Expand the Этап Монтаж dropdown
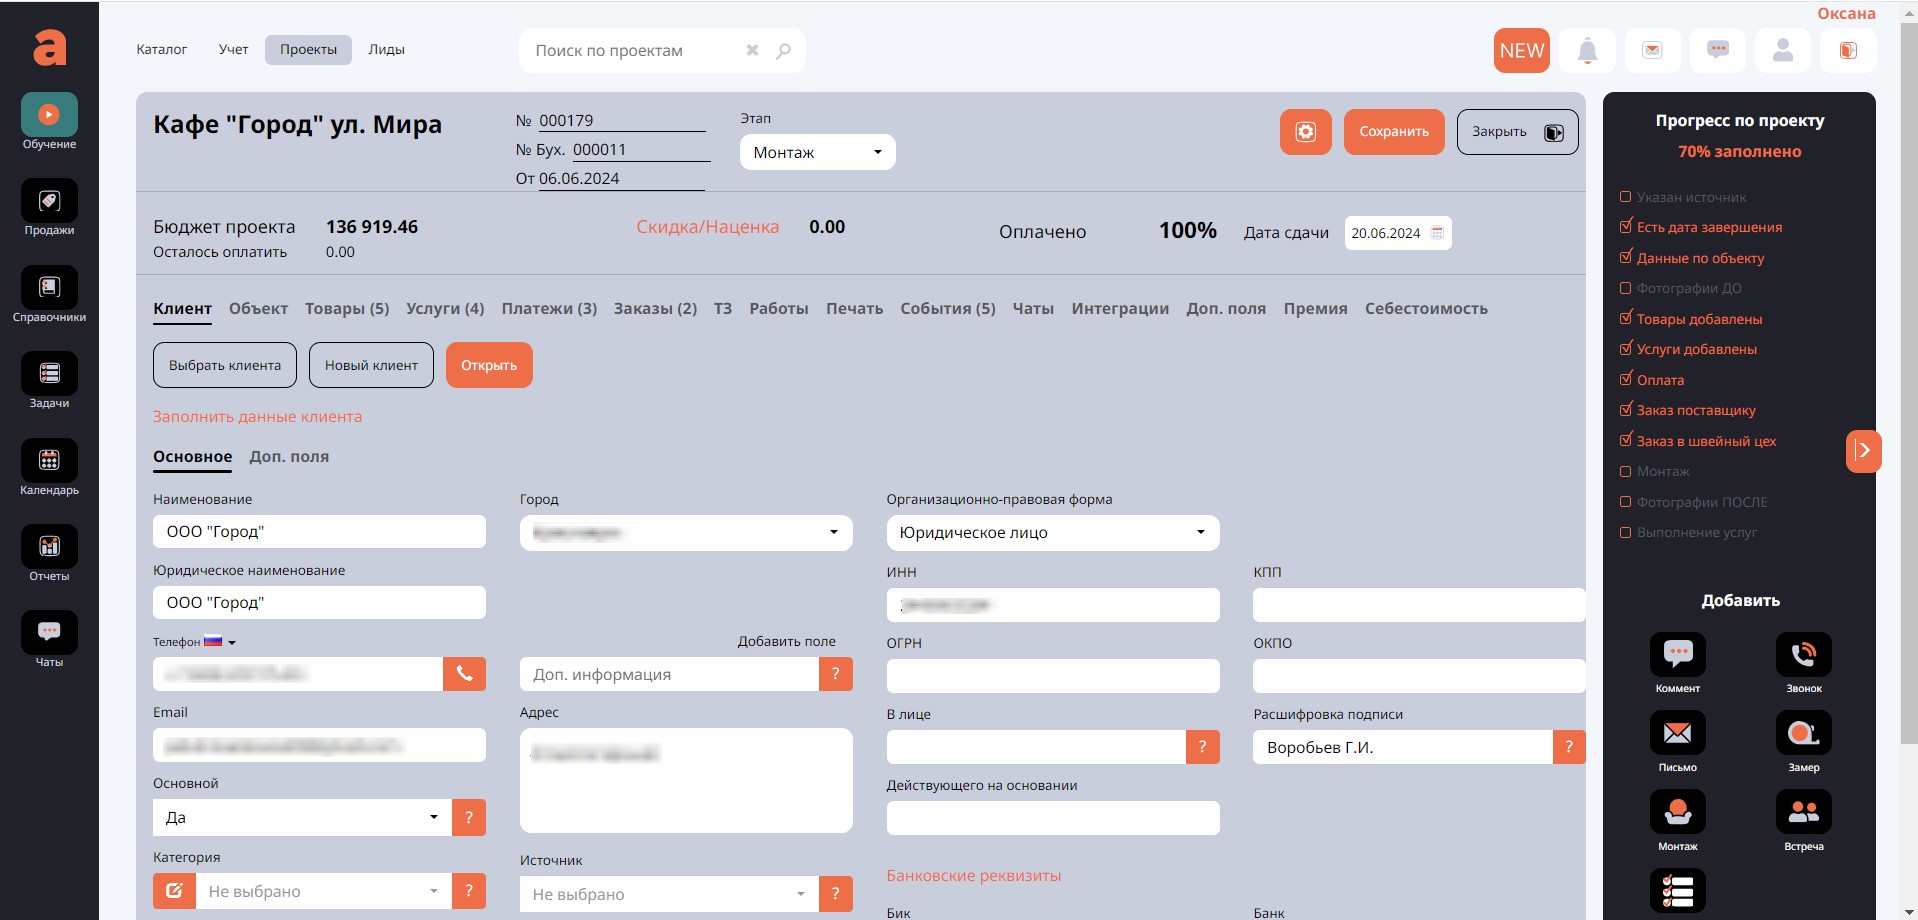 (817, 153)
